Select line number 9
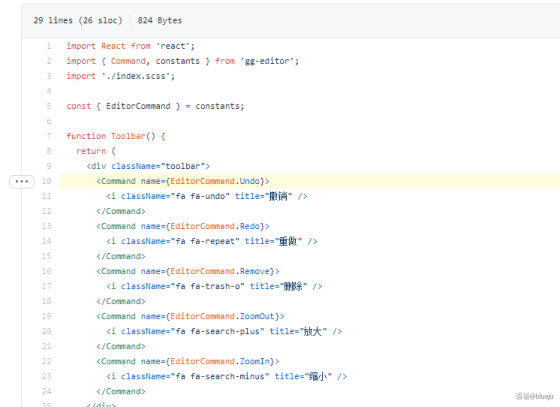Image resolution: width=560 pixels, height=407 pixels. (x=49, y=166)
